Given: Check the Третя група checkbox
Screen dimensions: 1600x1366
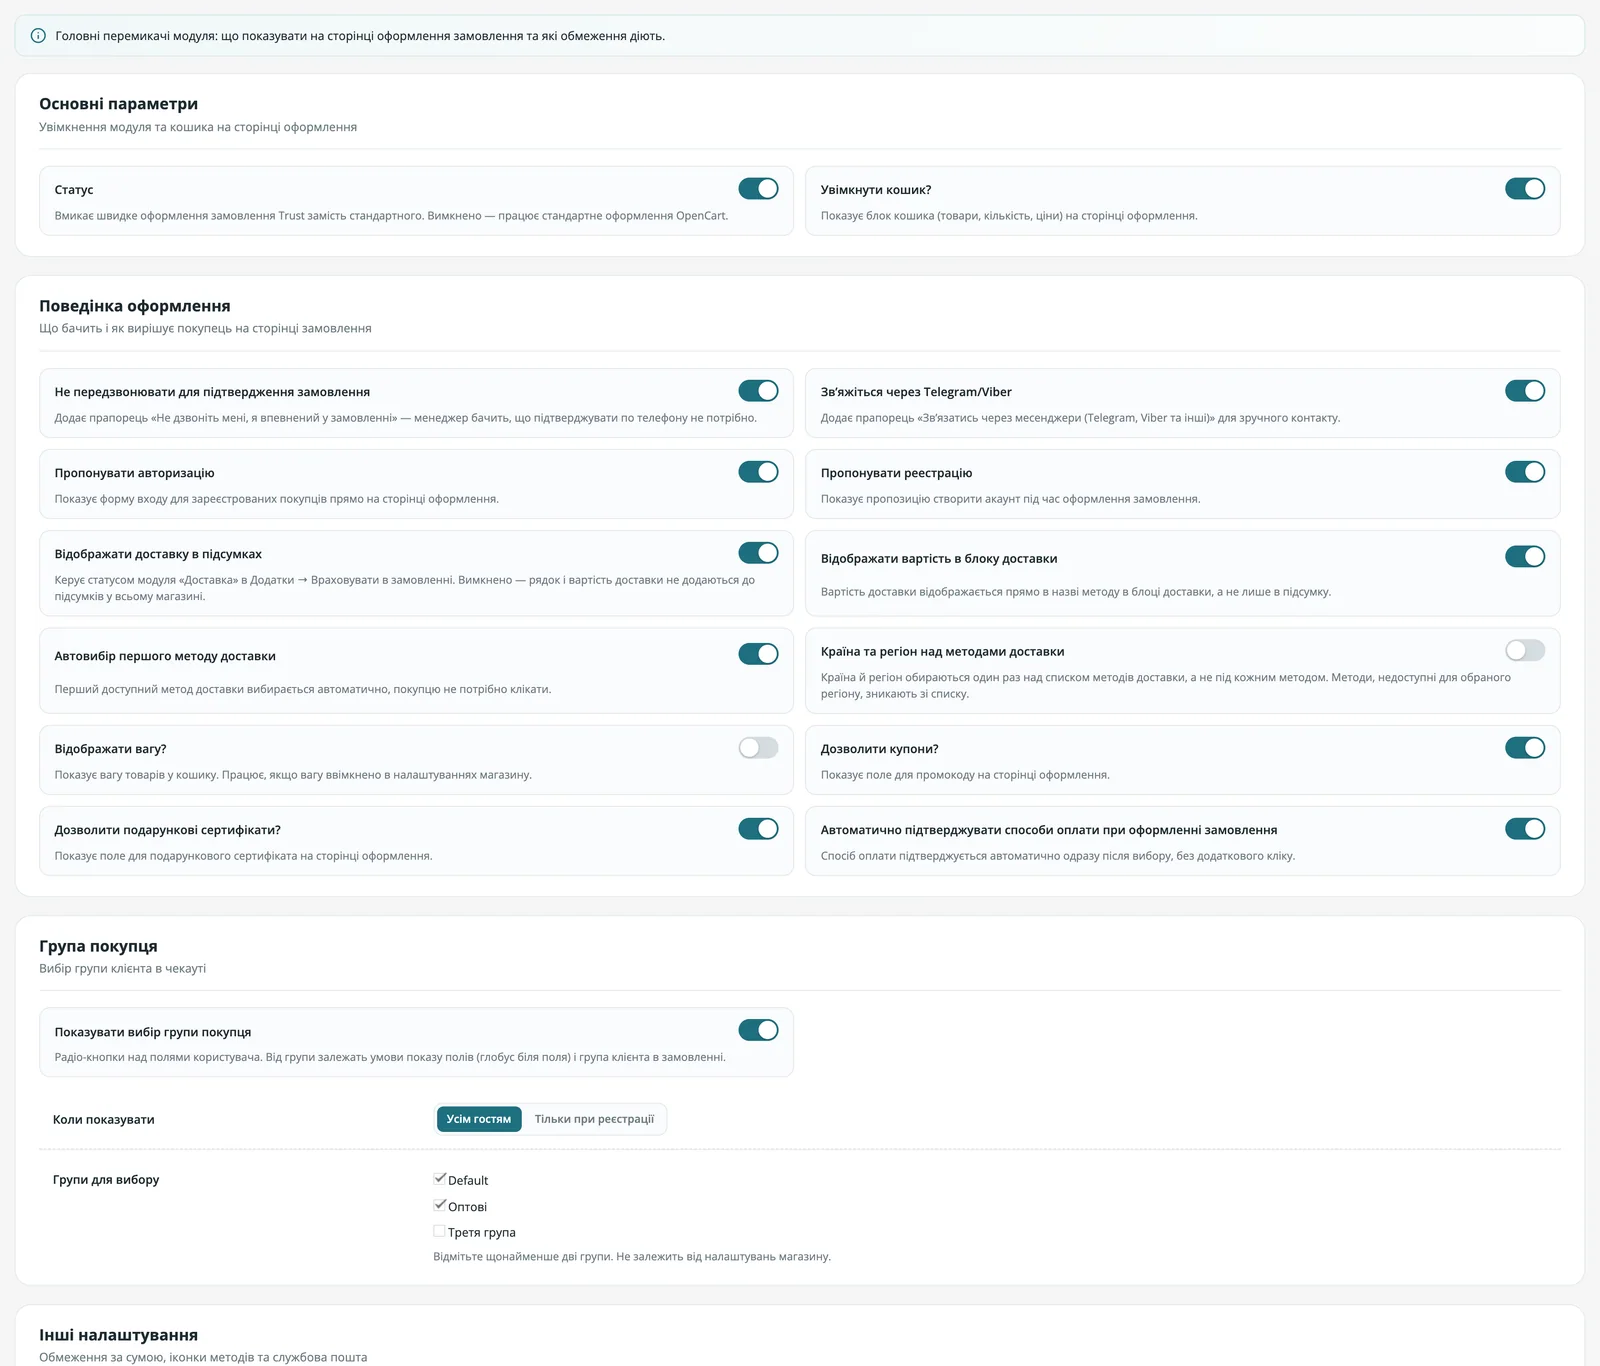Looking at the screenshot, I should coord(439,1231).
